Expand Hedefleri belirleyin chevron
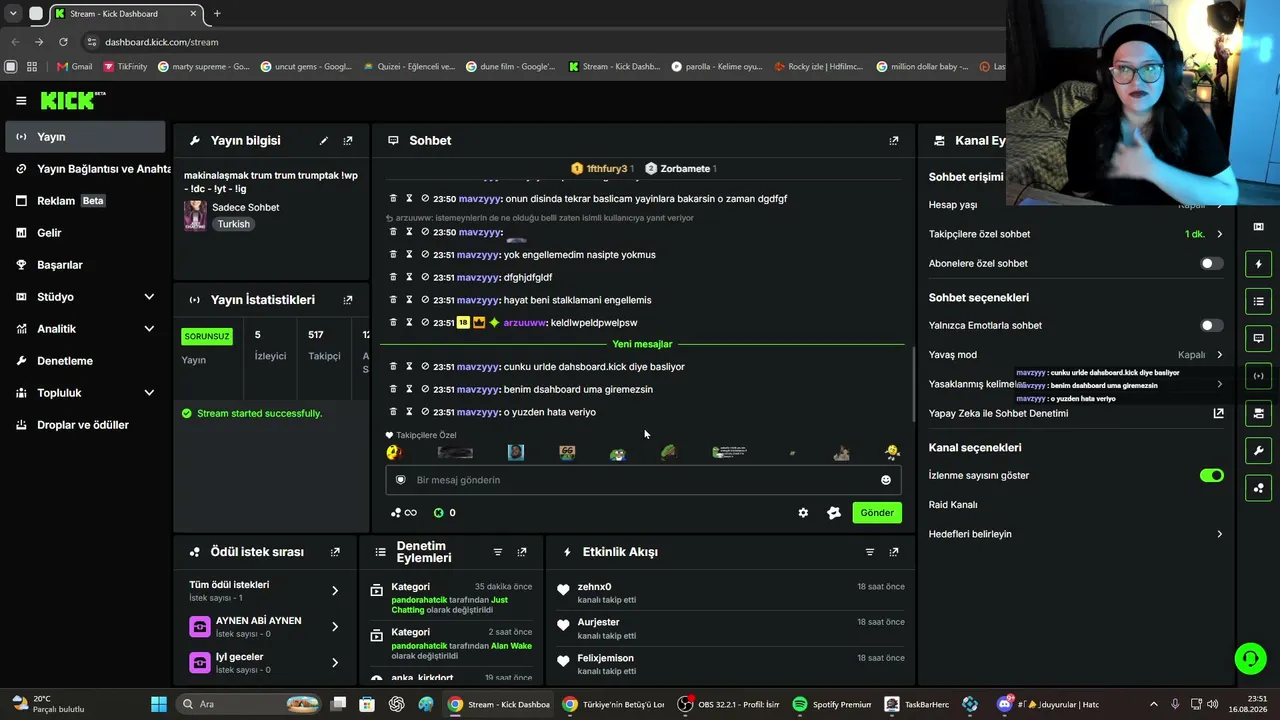 pos(1219,534)
